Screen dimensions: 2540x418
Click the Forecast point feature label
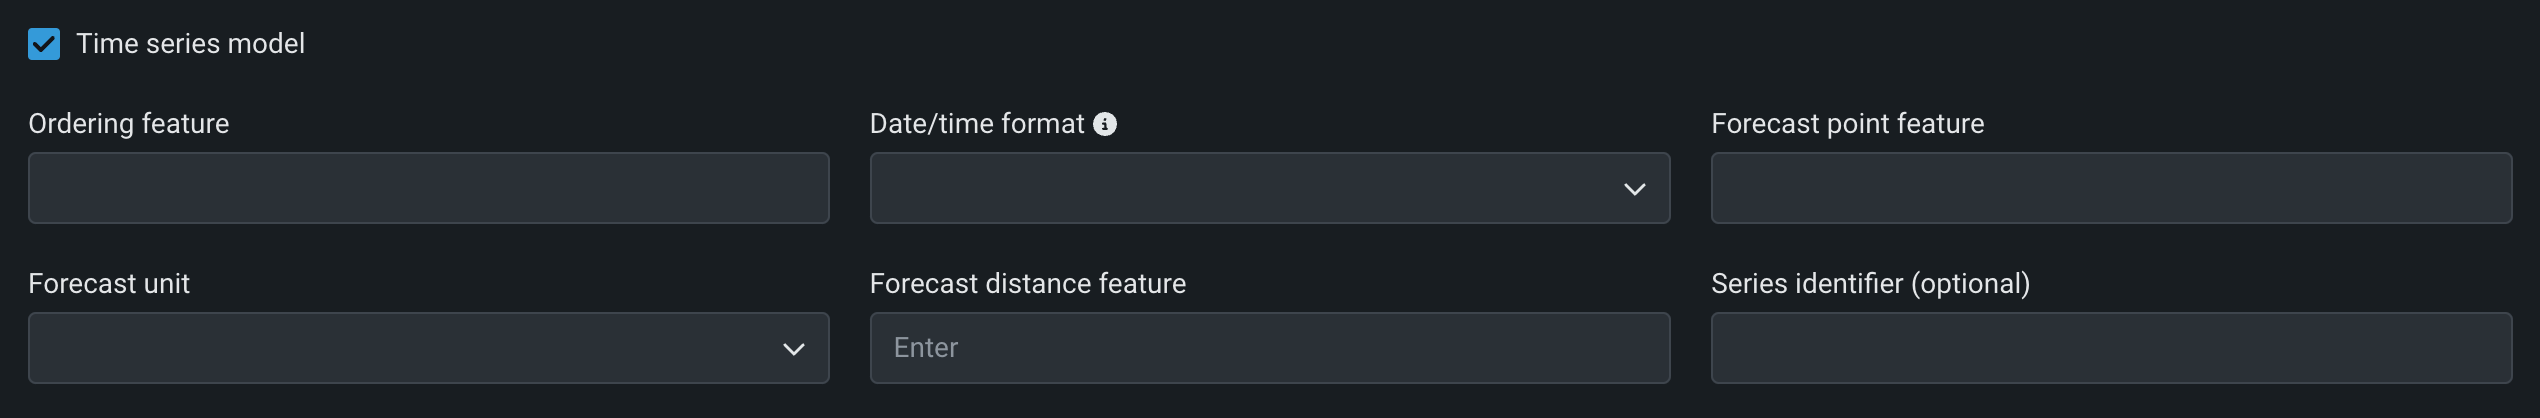(x=1847, y=124)
